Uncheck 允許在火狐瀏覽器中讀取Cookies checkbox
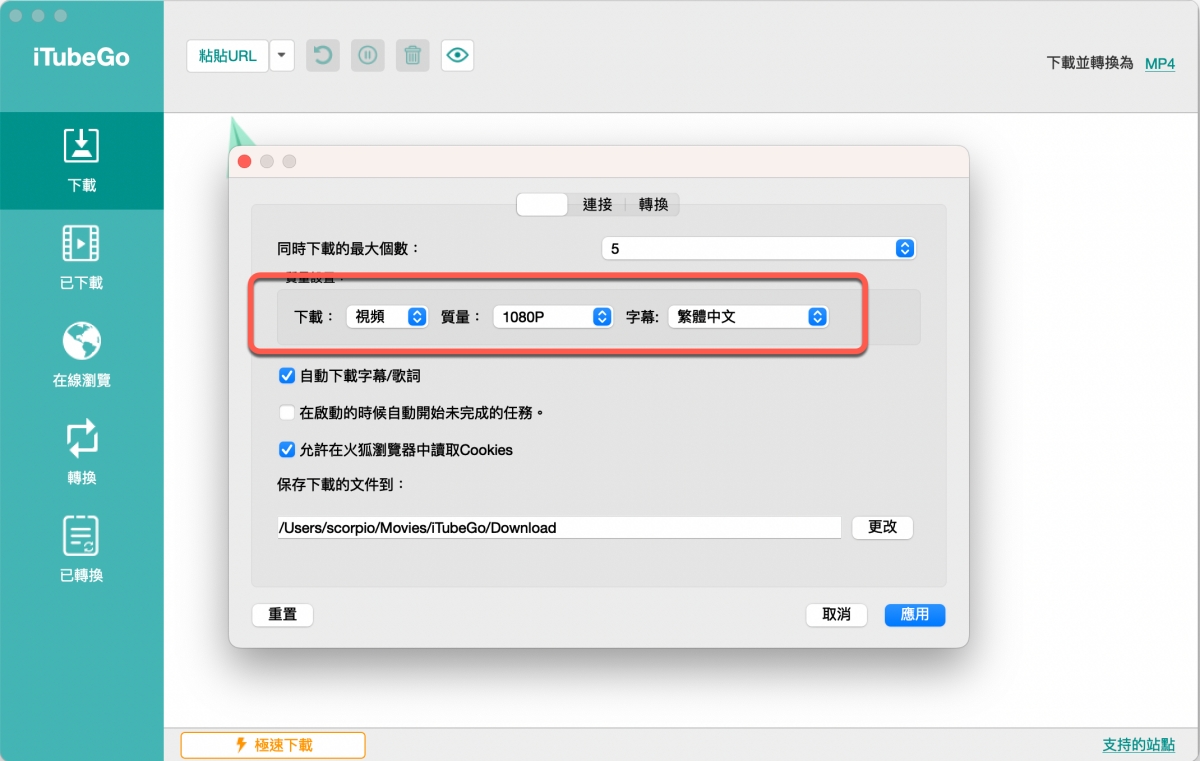 click(287, 450)
